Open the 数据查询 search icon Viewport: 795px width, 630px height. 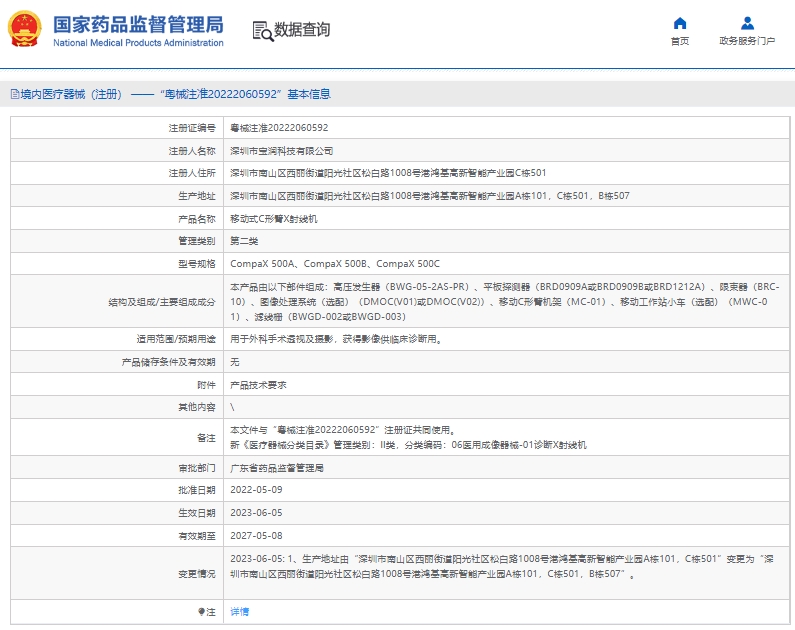point(263,31)
